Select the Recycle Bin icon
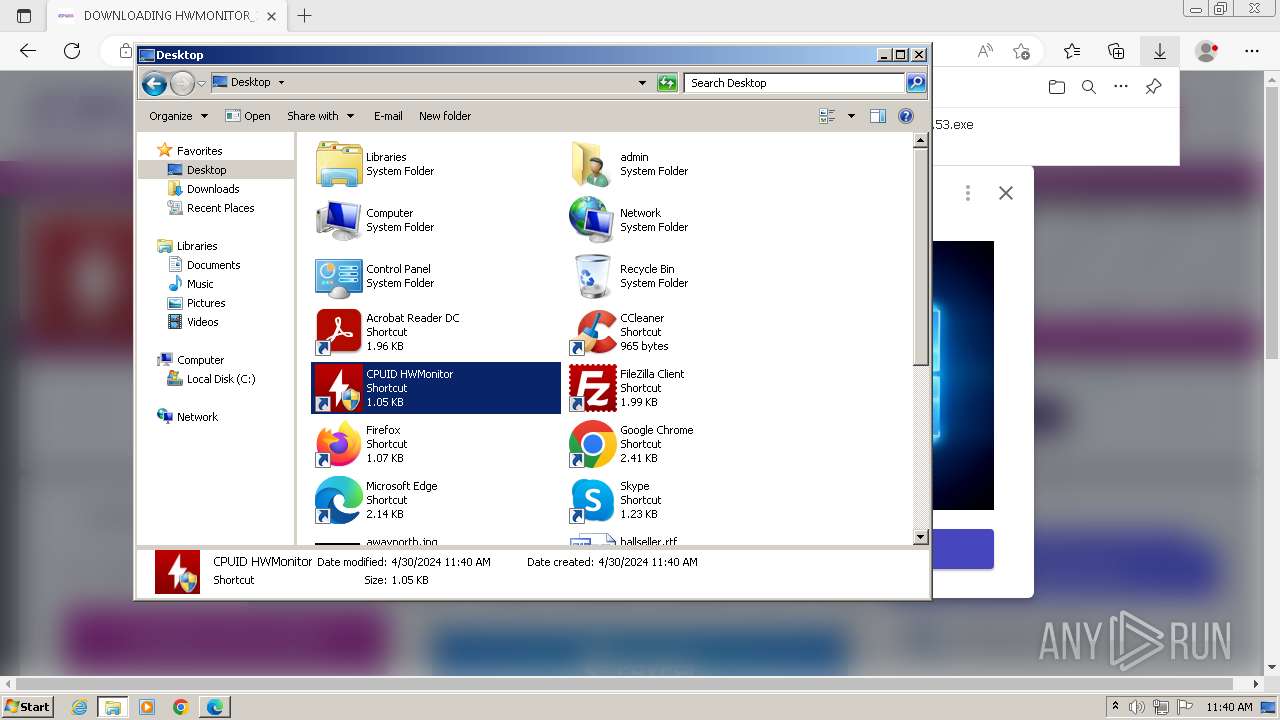This screenshot has height=720, width=1280. 592,276
